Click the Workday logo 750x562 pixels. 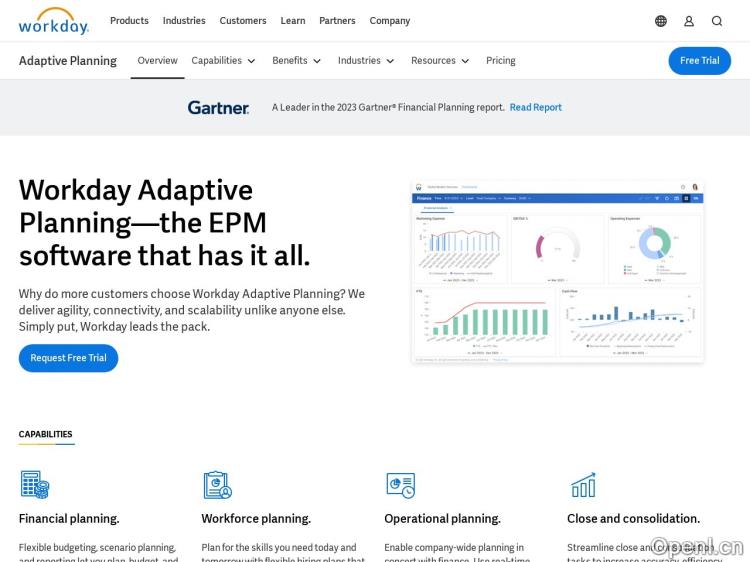[x=54, y=21]
